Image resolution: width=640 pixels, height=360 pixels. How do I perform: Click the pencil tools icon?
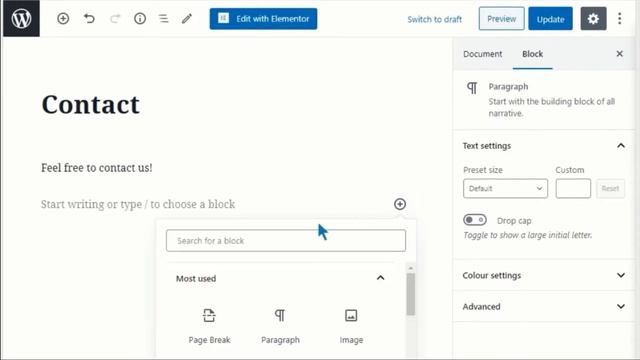[x=187, y=18]
